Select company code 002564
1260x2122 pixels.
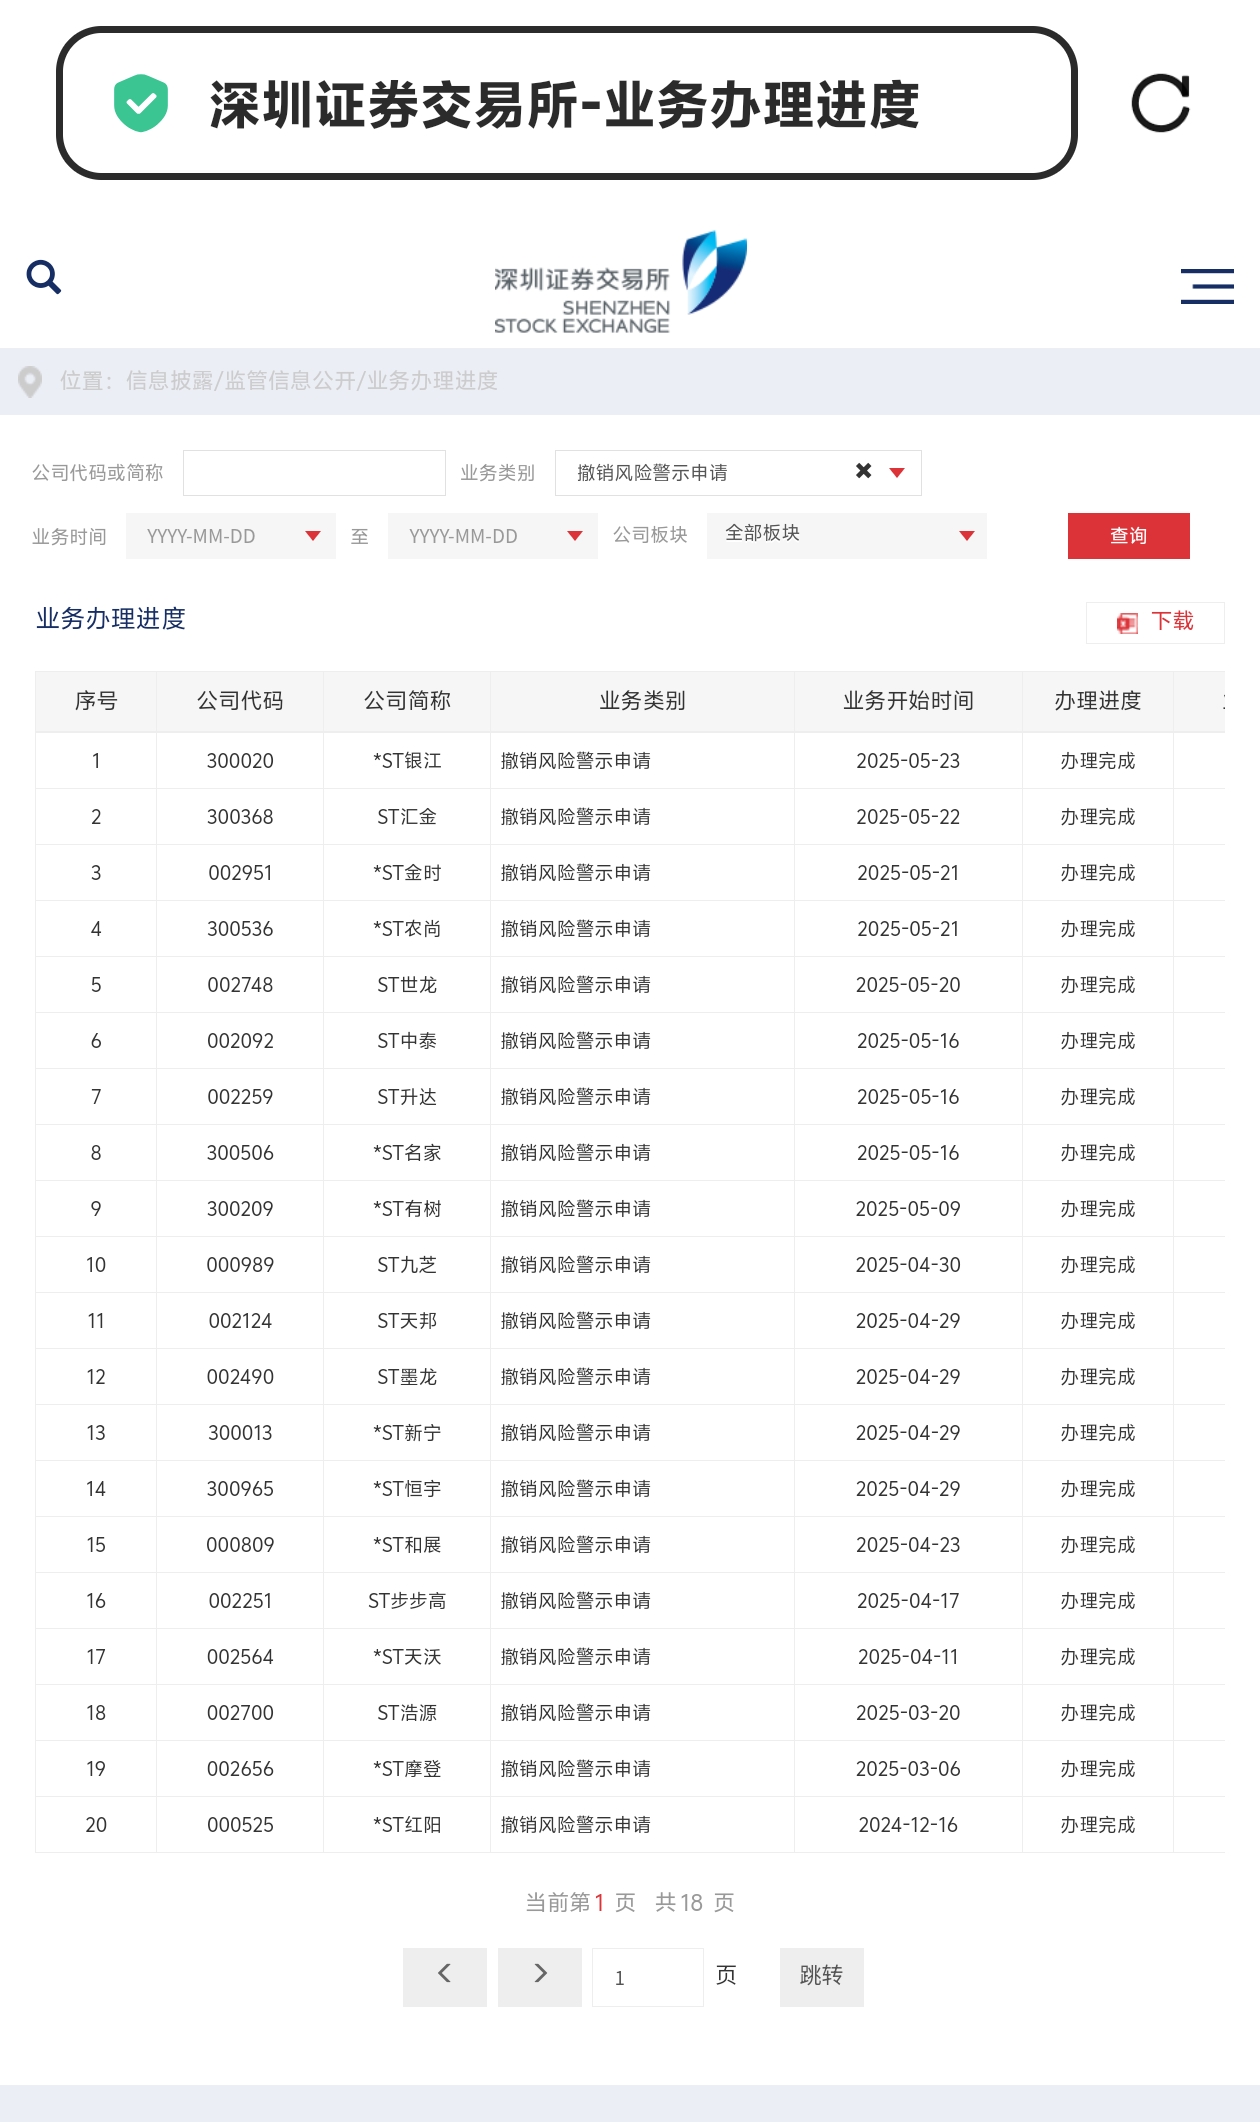[x=240, y=1657]
